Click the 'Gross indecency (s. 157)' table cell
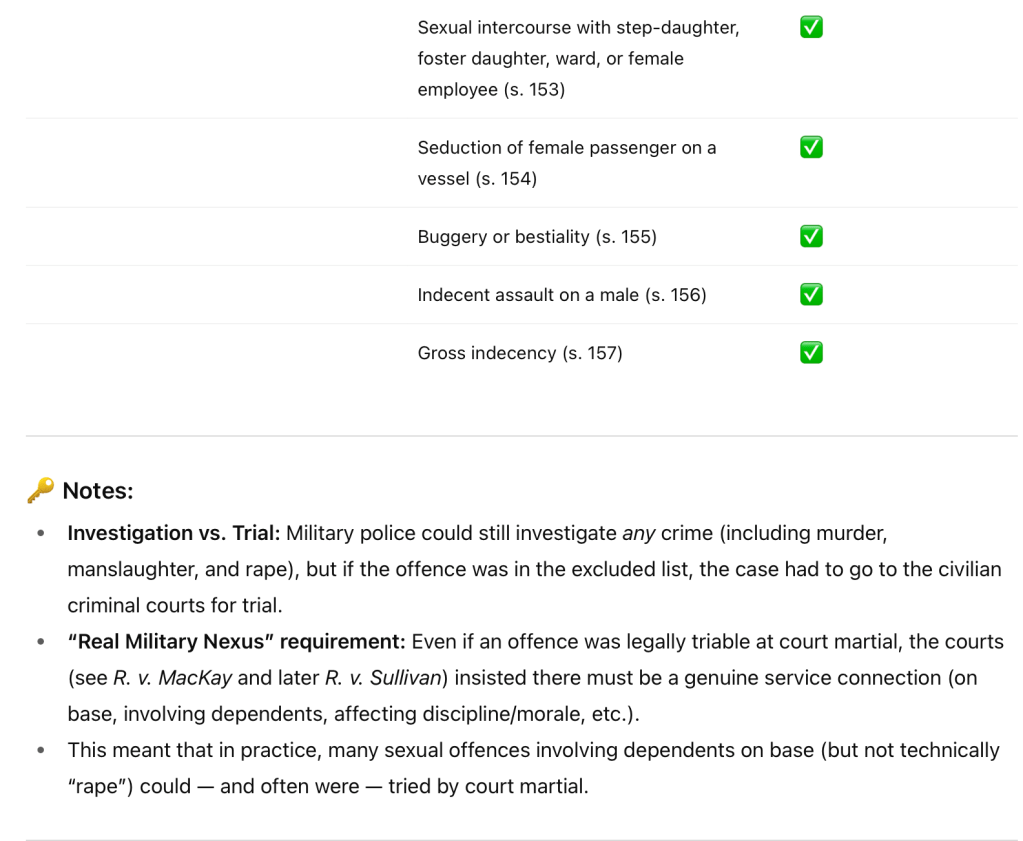The height and width of the screenshot is (841, 1023). click(x=520, y=353)
